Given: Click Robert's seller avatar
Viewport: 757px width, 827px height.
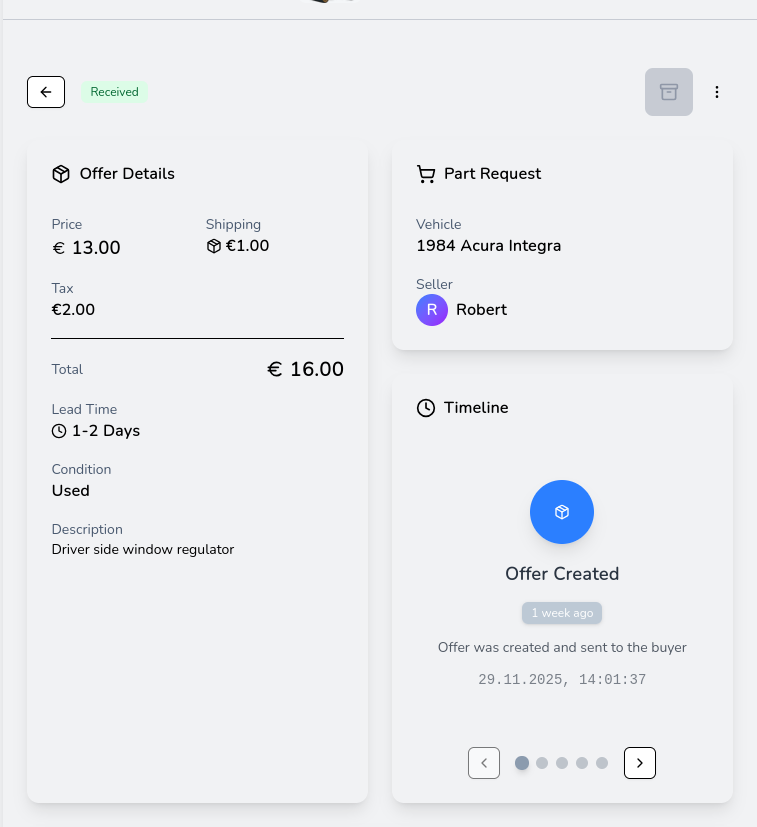Looking at the screenshot, I should [x=432, y=310].
